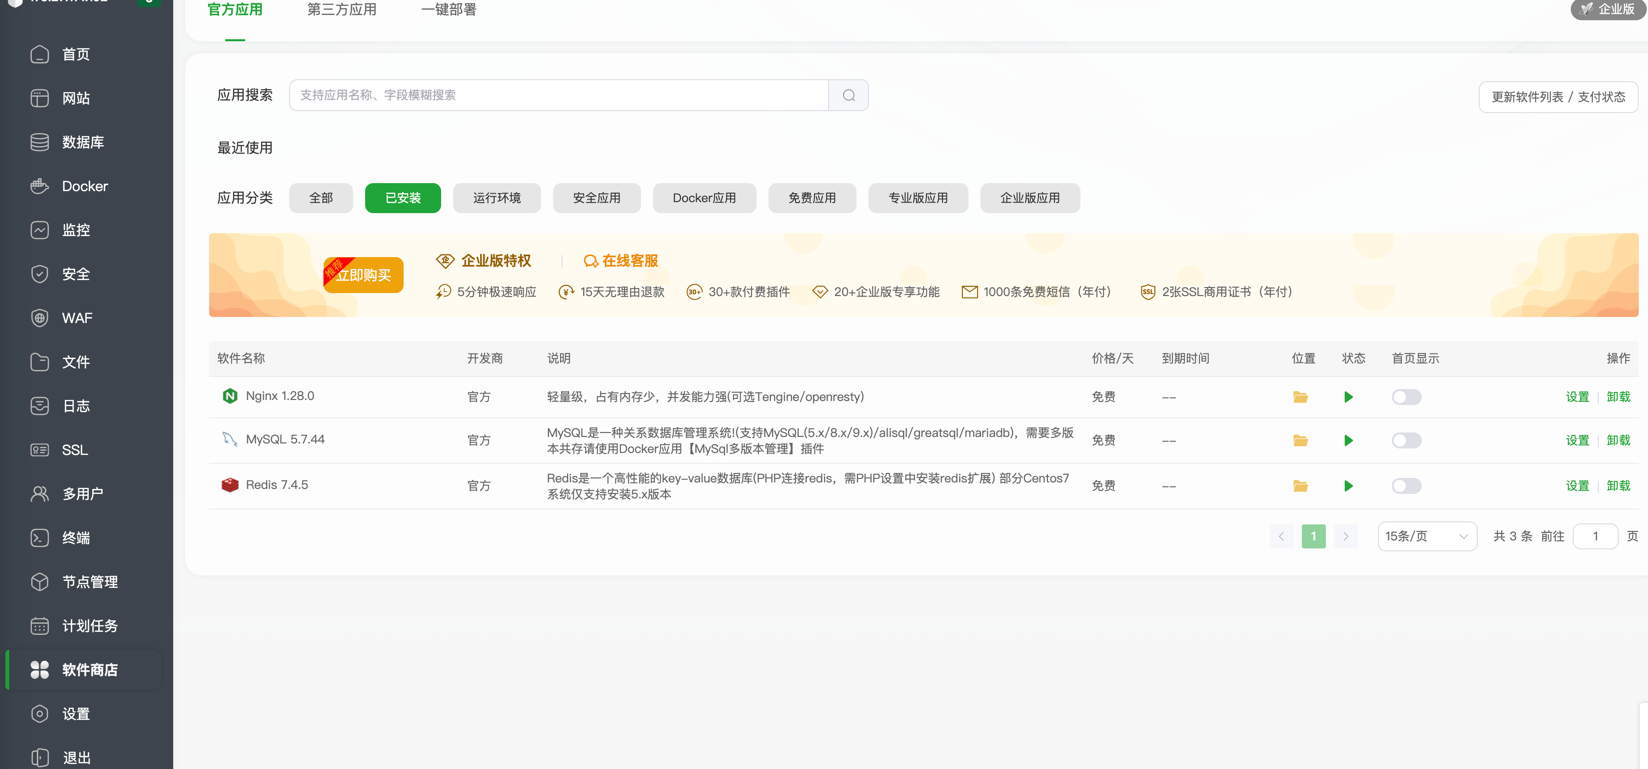
Task: Open 设置 for Redis 7.4.5
Action: pyautogui.click(x=1577, y=486)
